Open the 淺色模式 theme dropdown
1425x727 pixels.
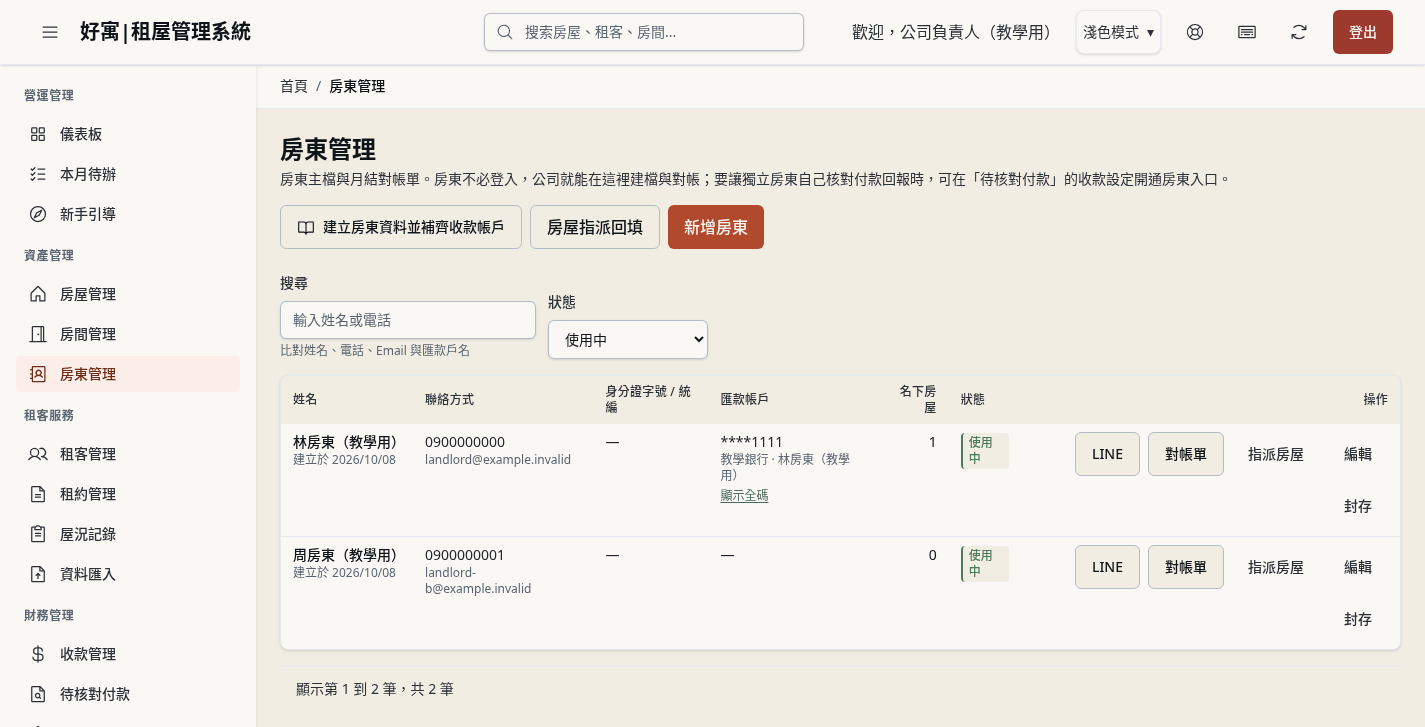point(1118,32)
